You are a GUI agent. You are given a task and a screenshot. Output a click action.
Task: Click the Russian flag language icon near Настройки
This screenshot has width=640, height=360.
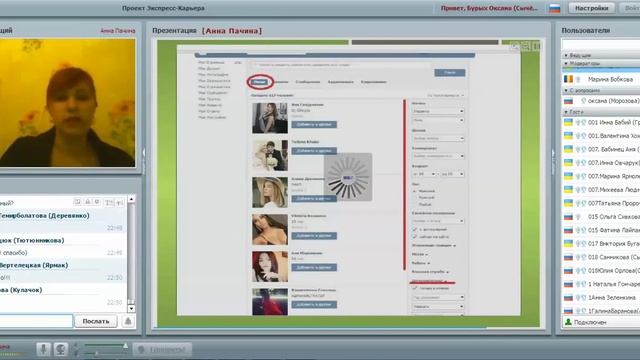point(554,8)
